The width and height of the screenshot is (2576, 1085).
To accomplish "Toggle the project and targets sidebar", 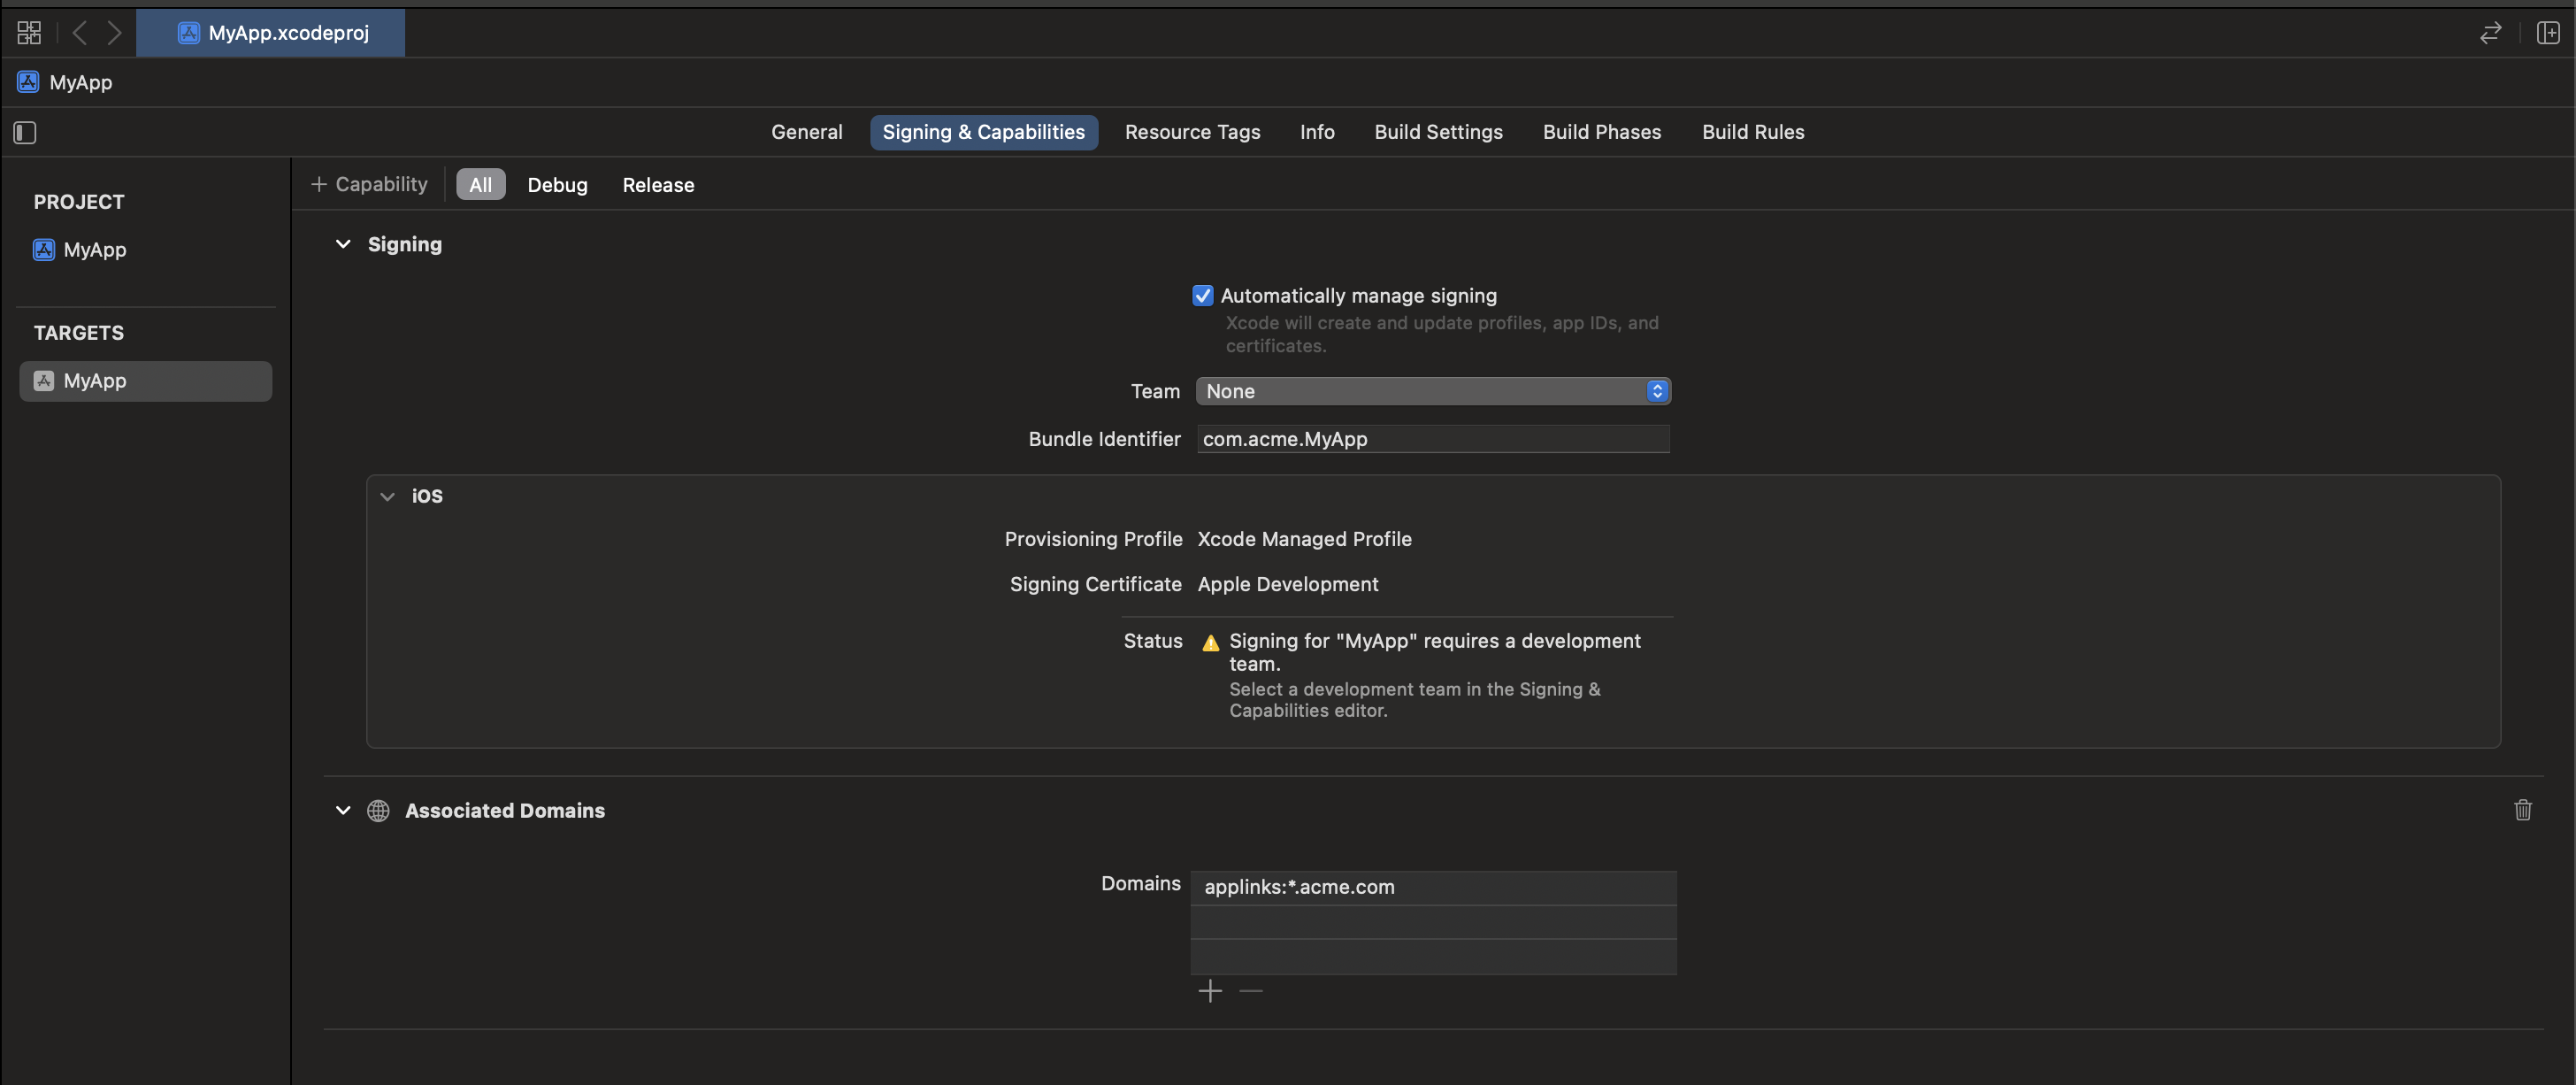I will (x=25, y=132).
